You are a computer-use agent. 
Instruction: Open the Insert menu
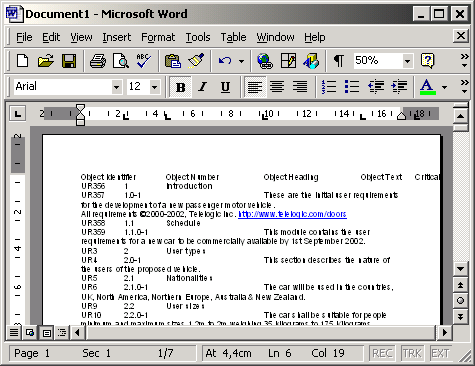click(x=116, y=37)
